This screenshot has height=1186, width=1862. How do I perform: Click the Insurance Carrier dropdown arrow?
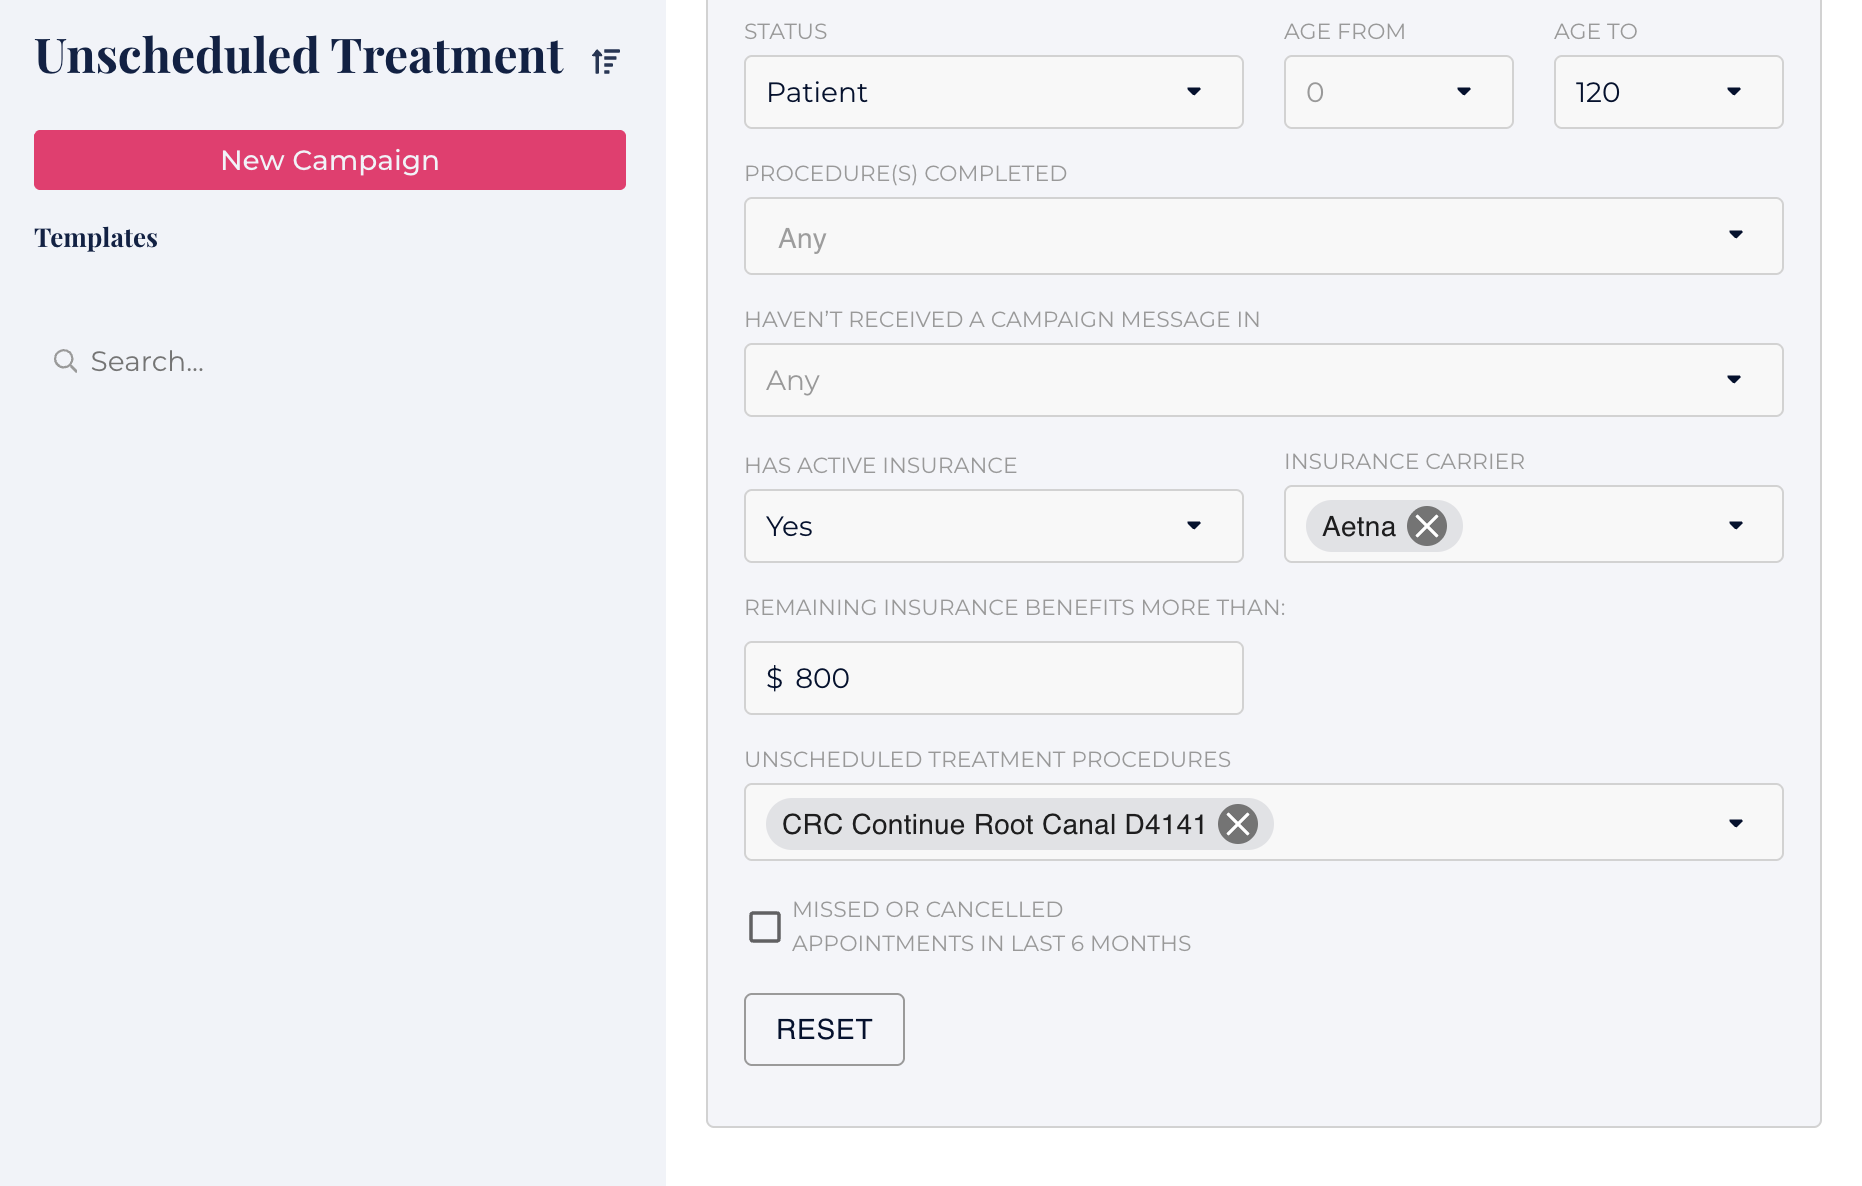coord(1735,525)
